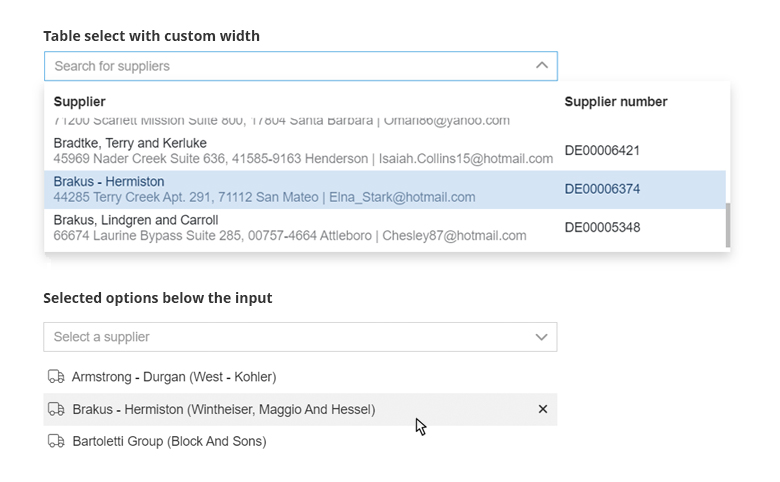Click supplier number DE00006421
The width and height of the screenshot is (780, 482).
point(602,151)
